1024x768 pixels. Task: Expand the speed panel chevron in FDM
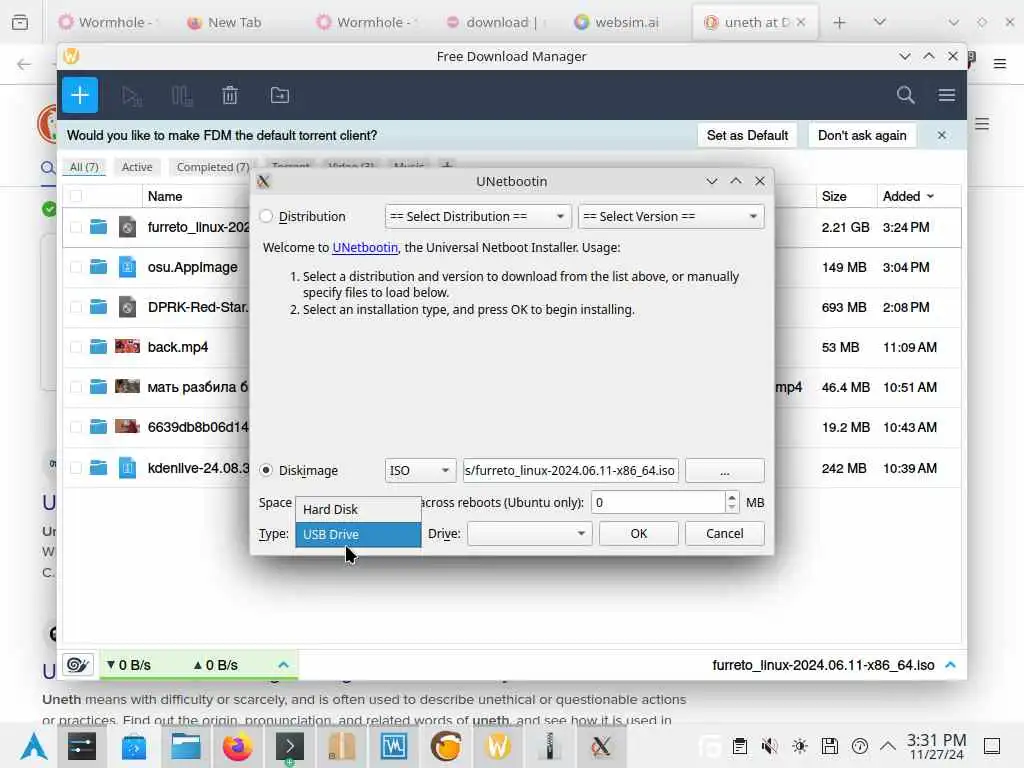tap(283, 665)
